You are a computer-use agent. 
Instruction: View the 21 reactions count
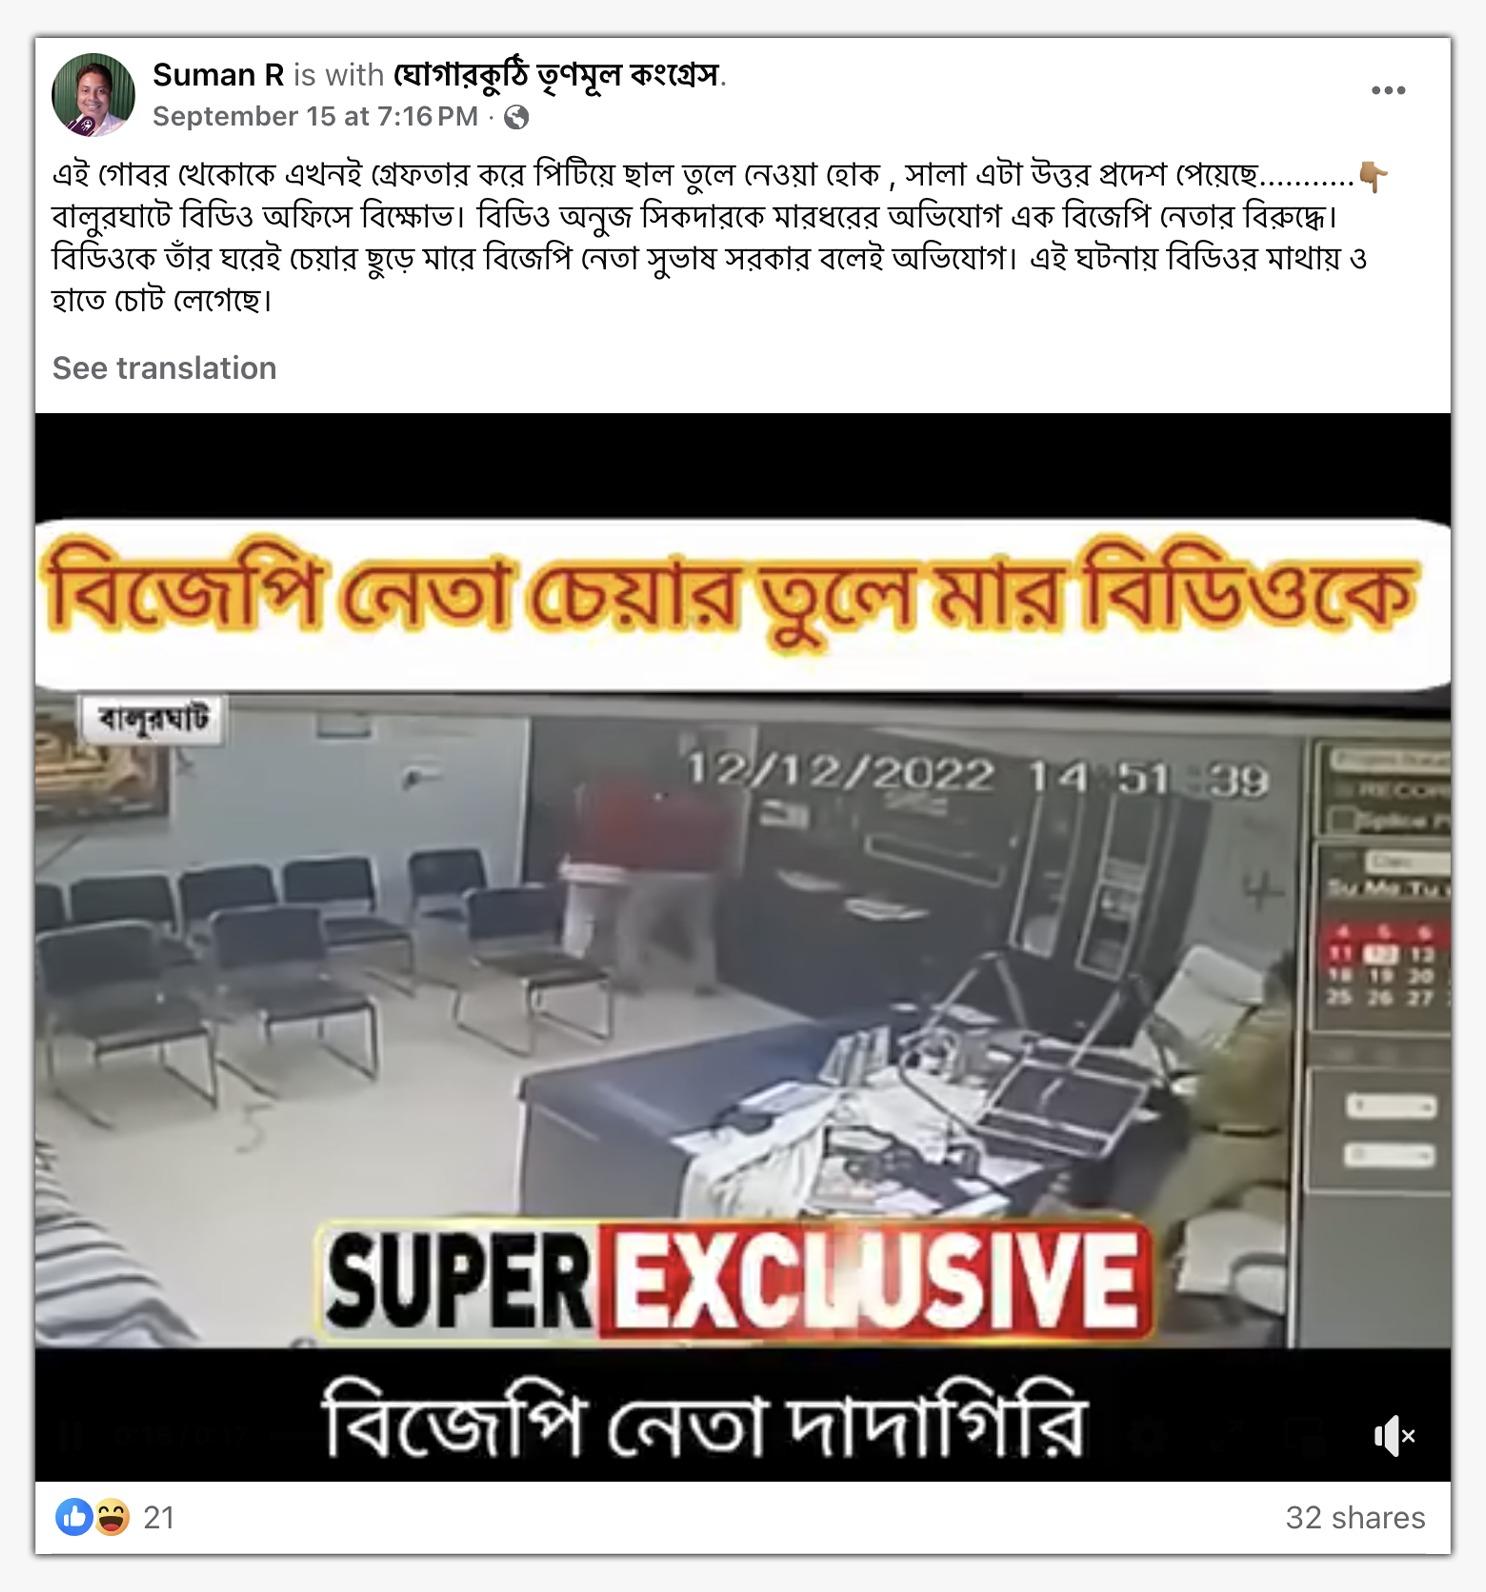(x=159, y=1517)
